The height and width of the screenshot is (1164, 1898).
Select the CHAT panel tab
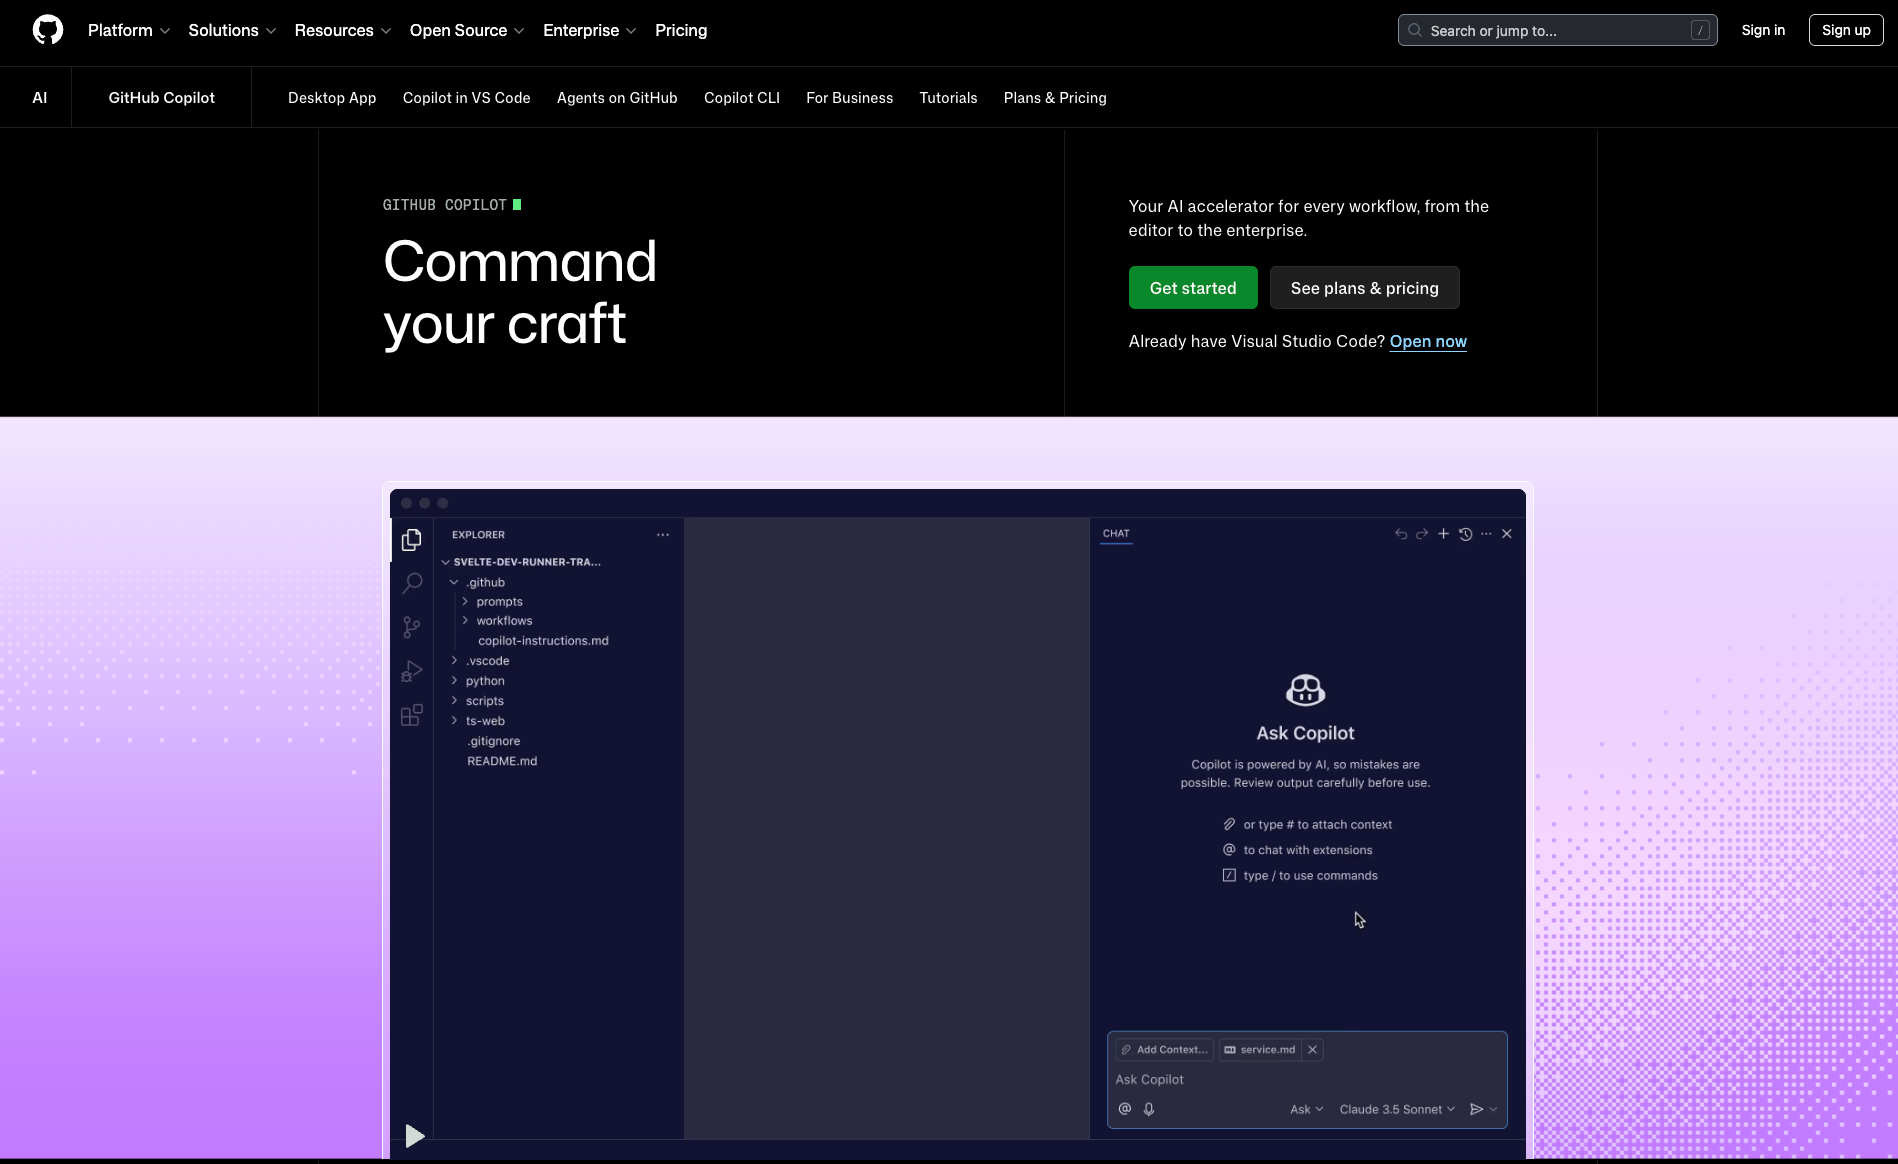pyautogui.click(x=1116, y=534)
